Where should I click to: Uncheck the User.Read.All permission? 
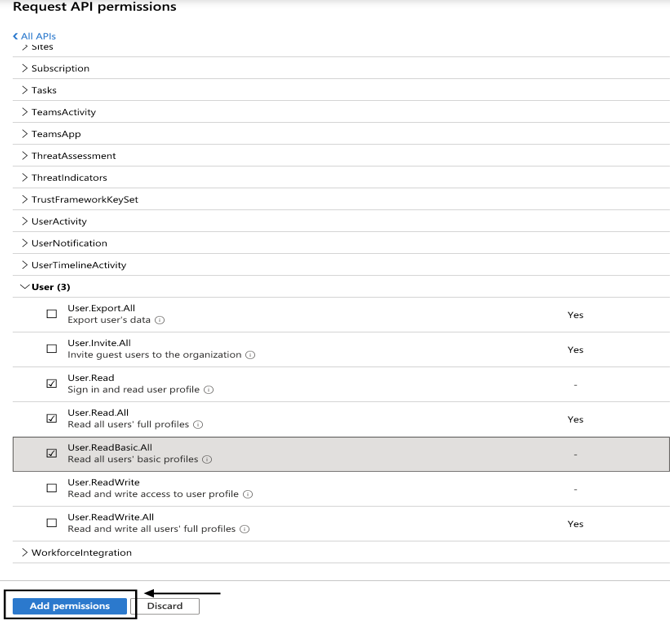coord(52,419)
